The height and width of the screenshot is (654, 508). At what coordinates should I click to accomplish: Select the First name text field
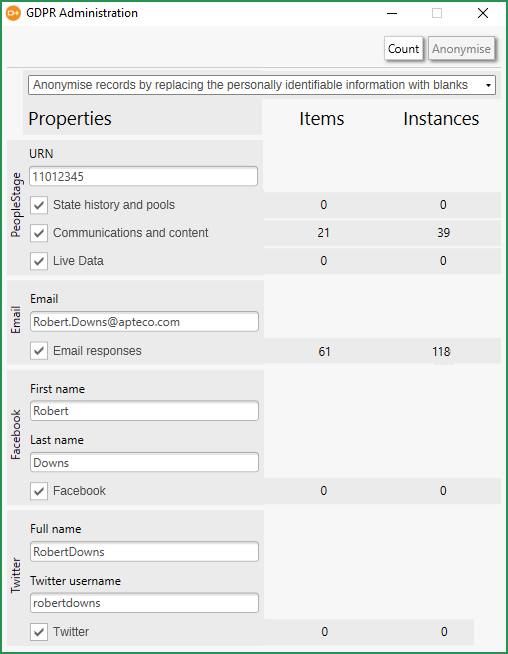click(144, 411)
